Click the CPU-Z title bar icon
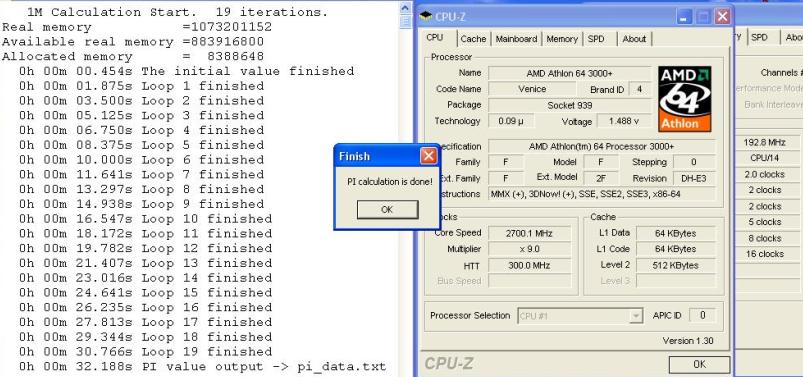Image resolution: width=803 pixels, height=377 pixels. pos(426,16)
